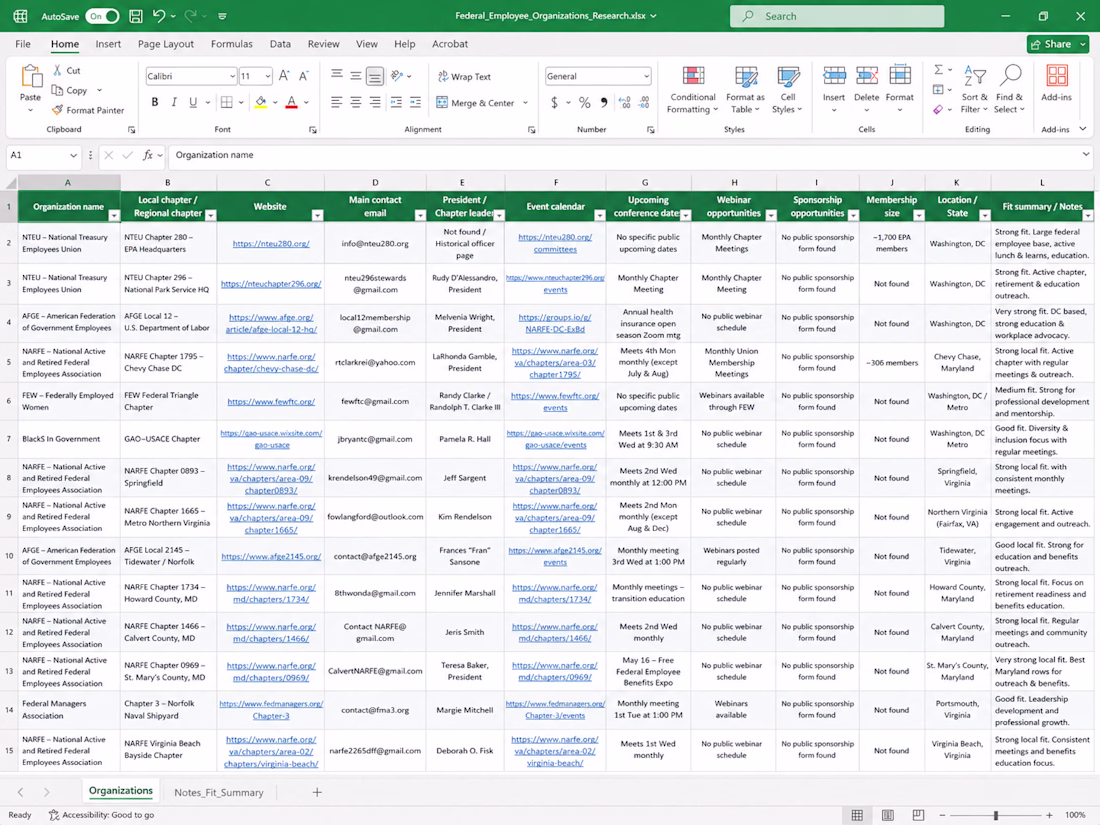The height and width of the screenshot is (825, 1100).
Task: Click Copy in the Clipboard group
Action: 69,90
